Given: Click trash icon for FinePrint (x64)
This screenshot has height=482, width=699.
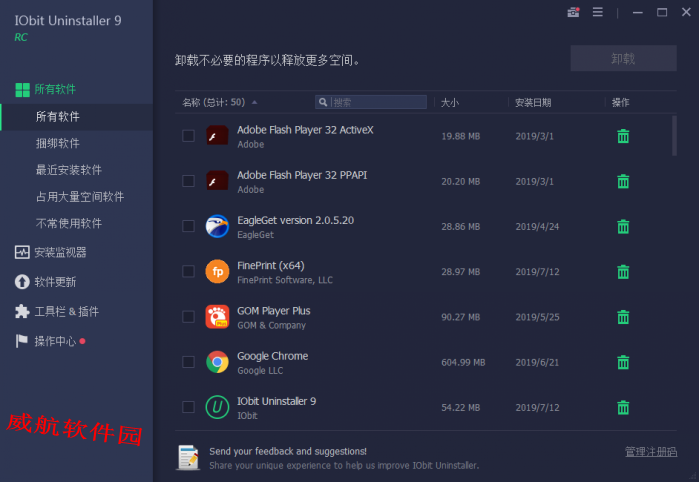Looking at the screenshot, I should pos(623,272).
